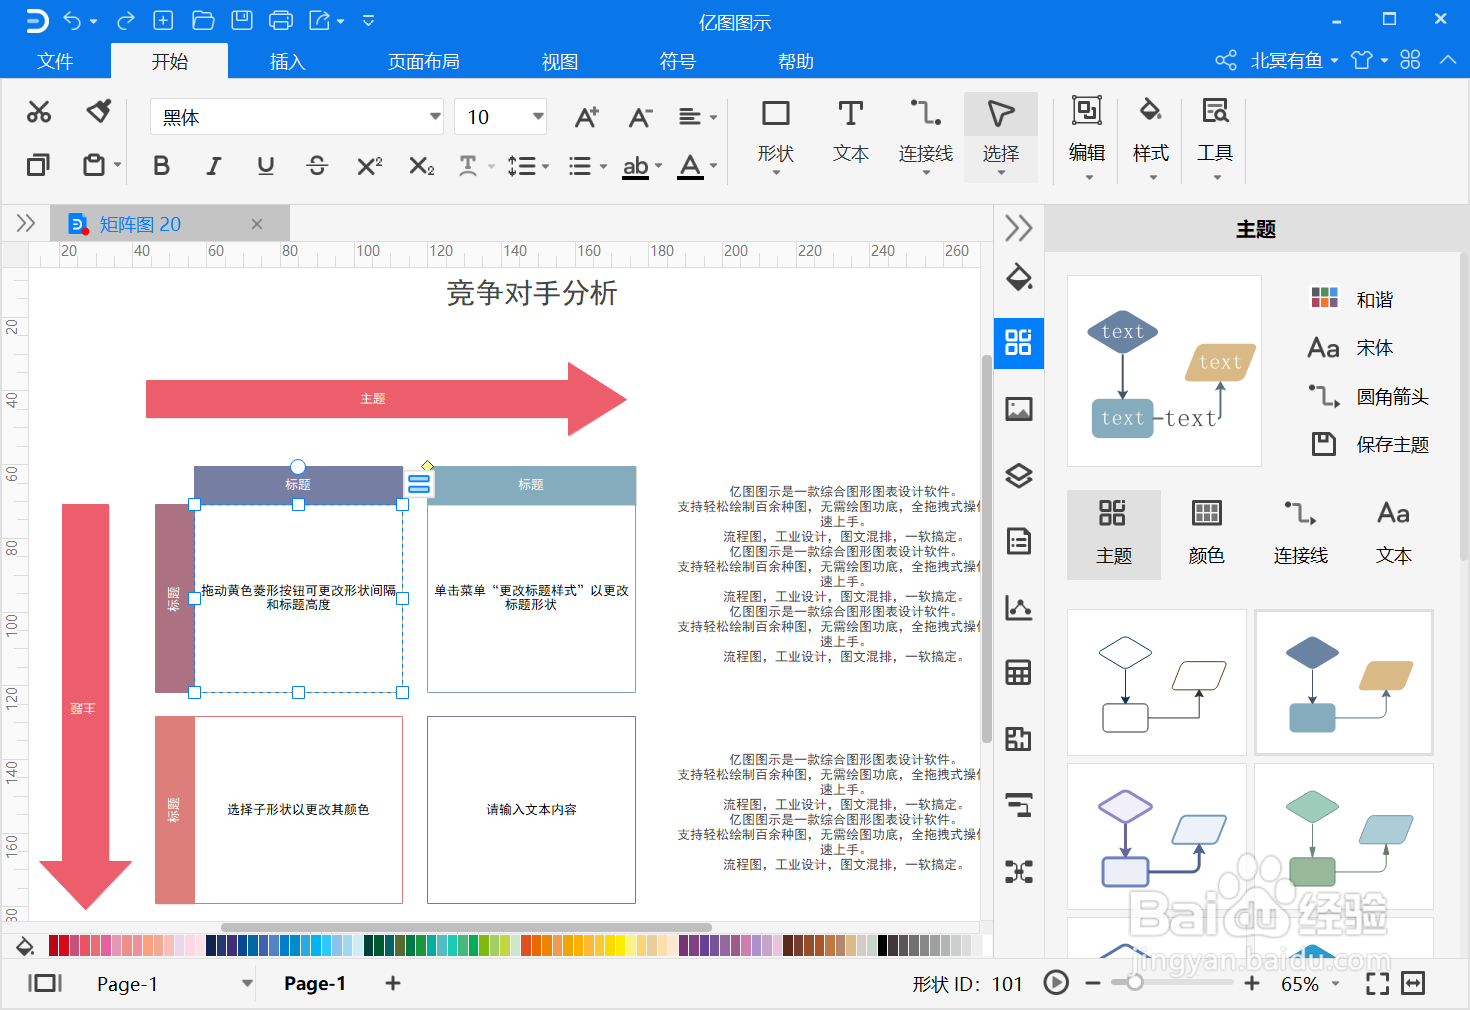Toggle italic formatting

tap(213, 166)
